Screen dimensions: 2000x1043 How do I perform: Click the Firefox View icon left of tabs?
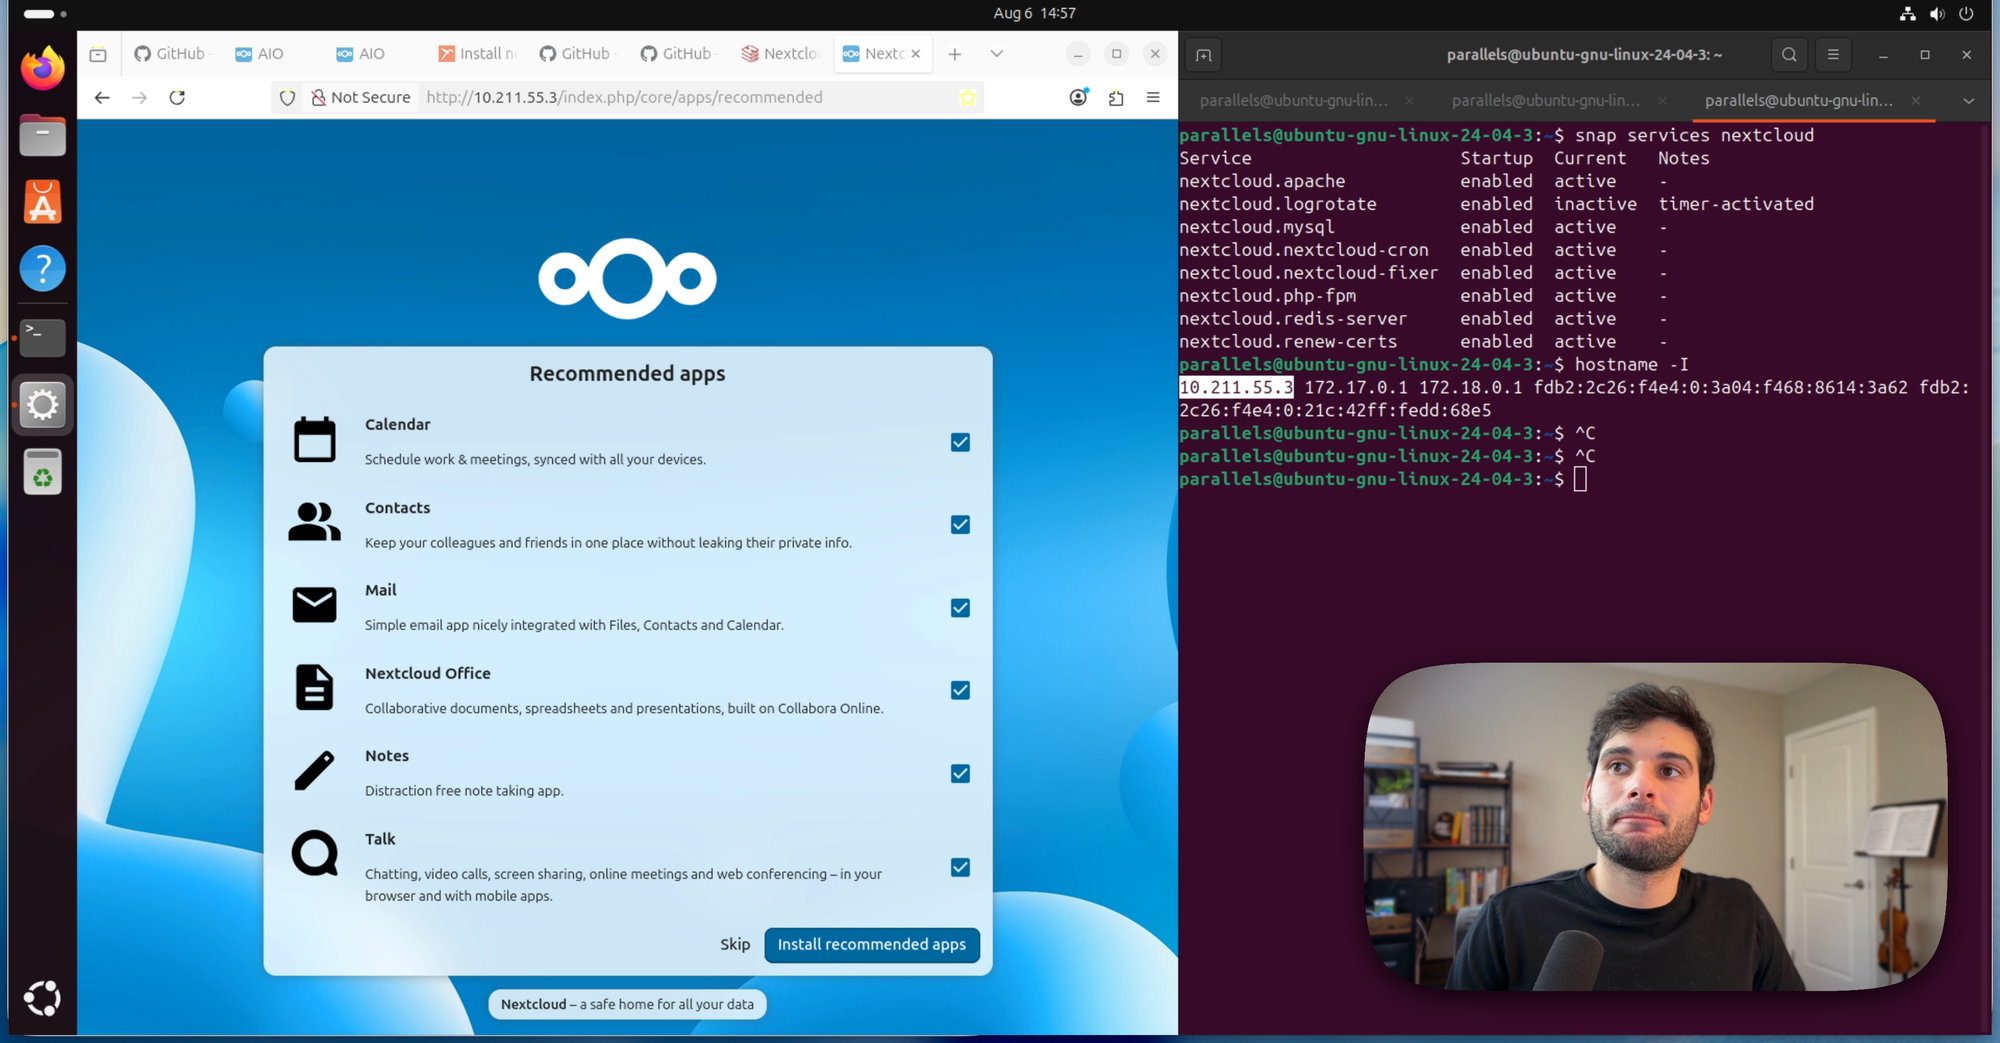pos(98,54)
